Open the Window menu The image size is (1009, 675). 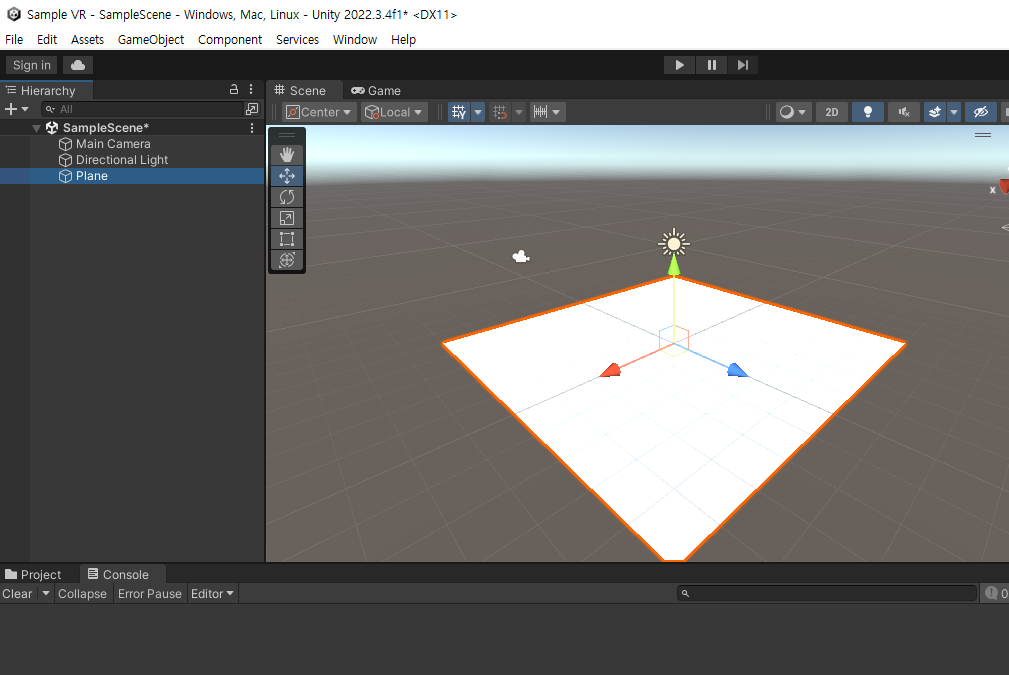[x=355, y=39]
